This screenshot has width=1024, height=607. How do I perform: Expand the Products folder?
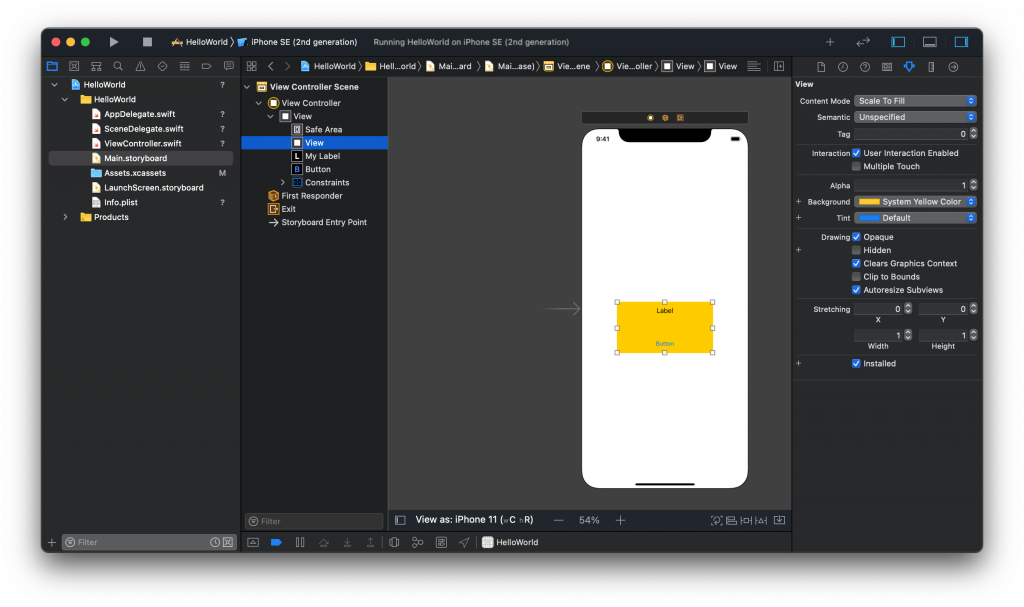pyautogui.click(x=66, y=217)
